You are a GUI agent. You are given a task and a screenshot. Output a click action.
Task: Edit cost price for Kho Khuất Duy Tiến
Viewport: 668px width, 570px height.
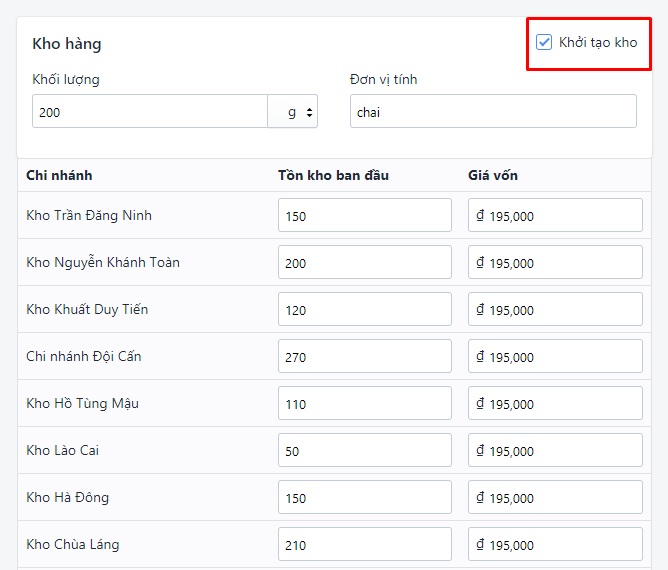[x=555, y=309]
